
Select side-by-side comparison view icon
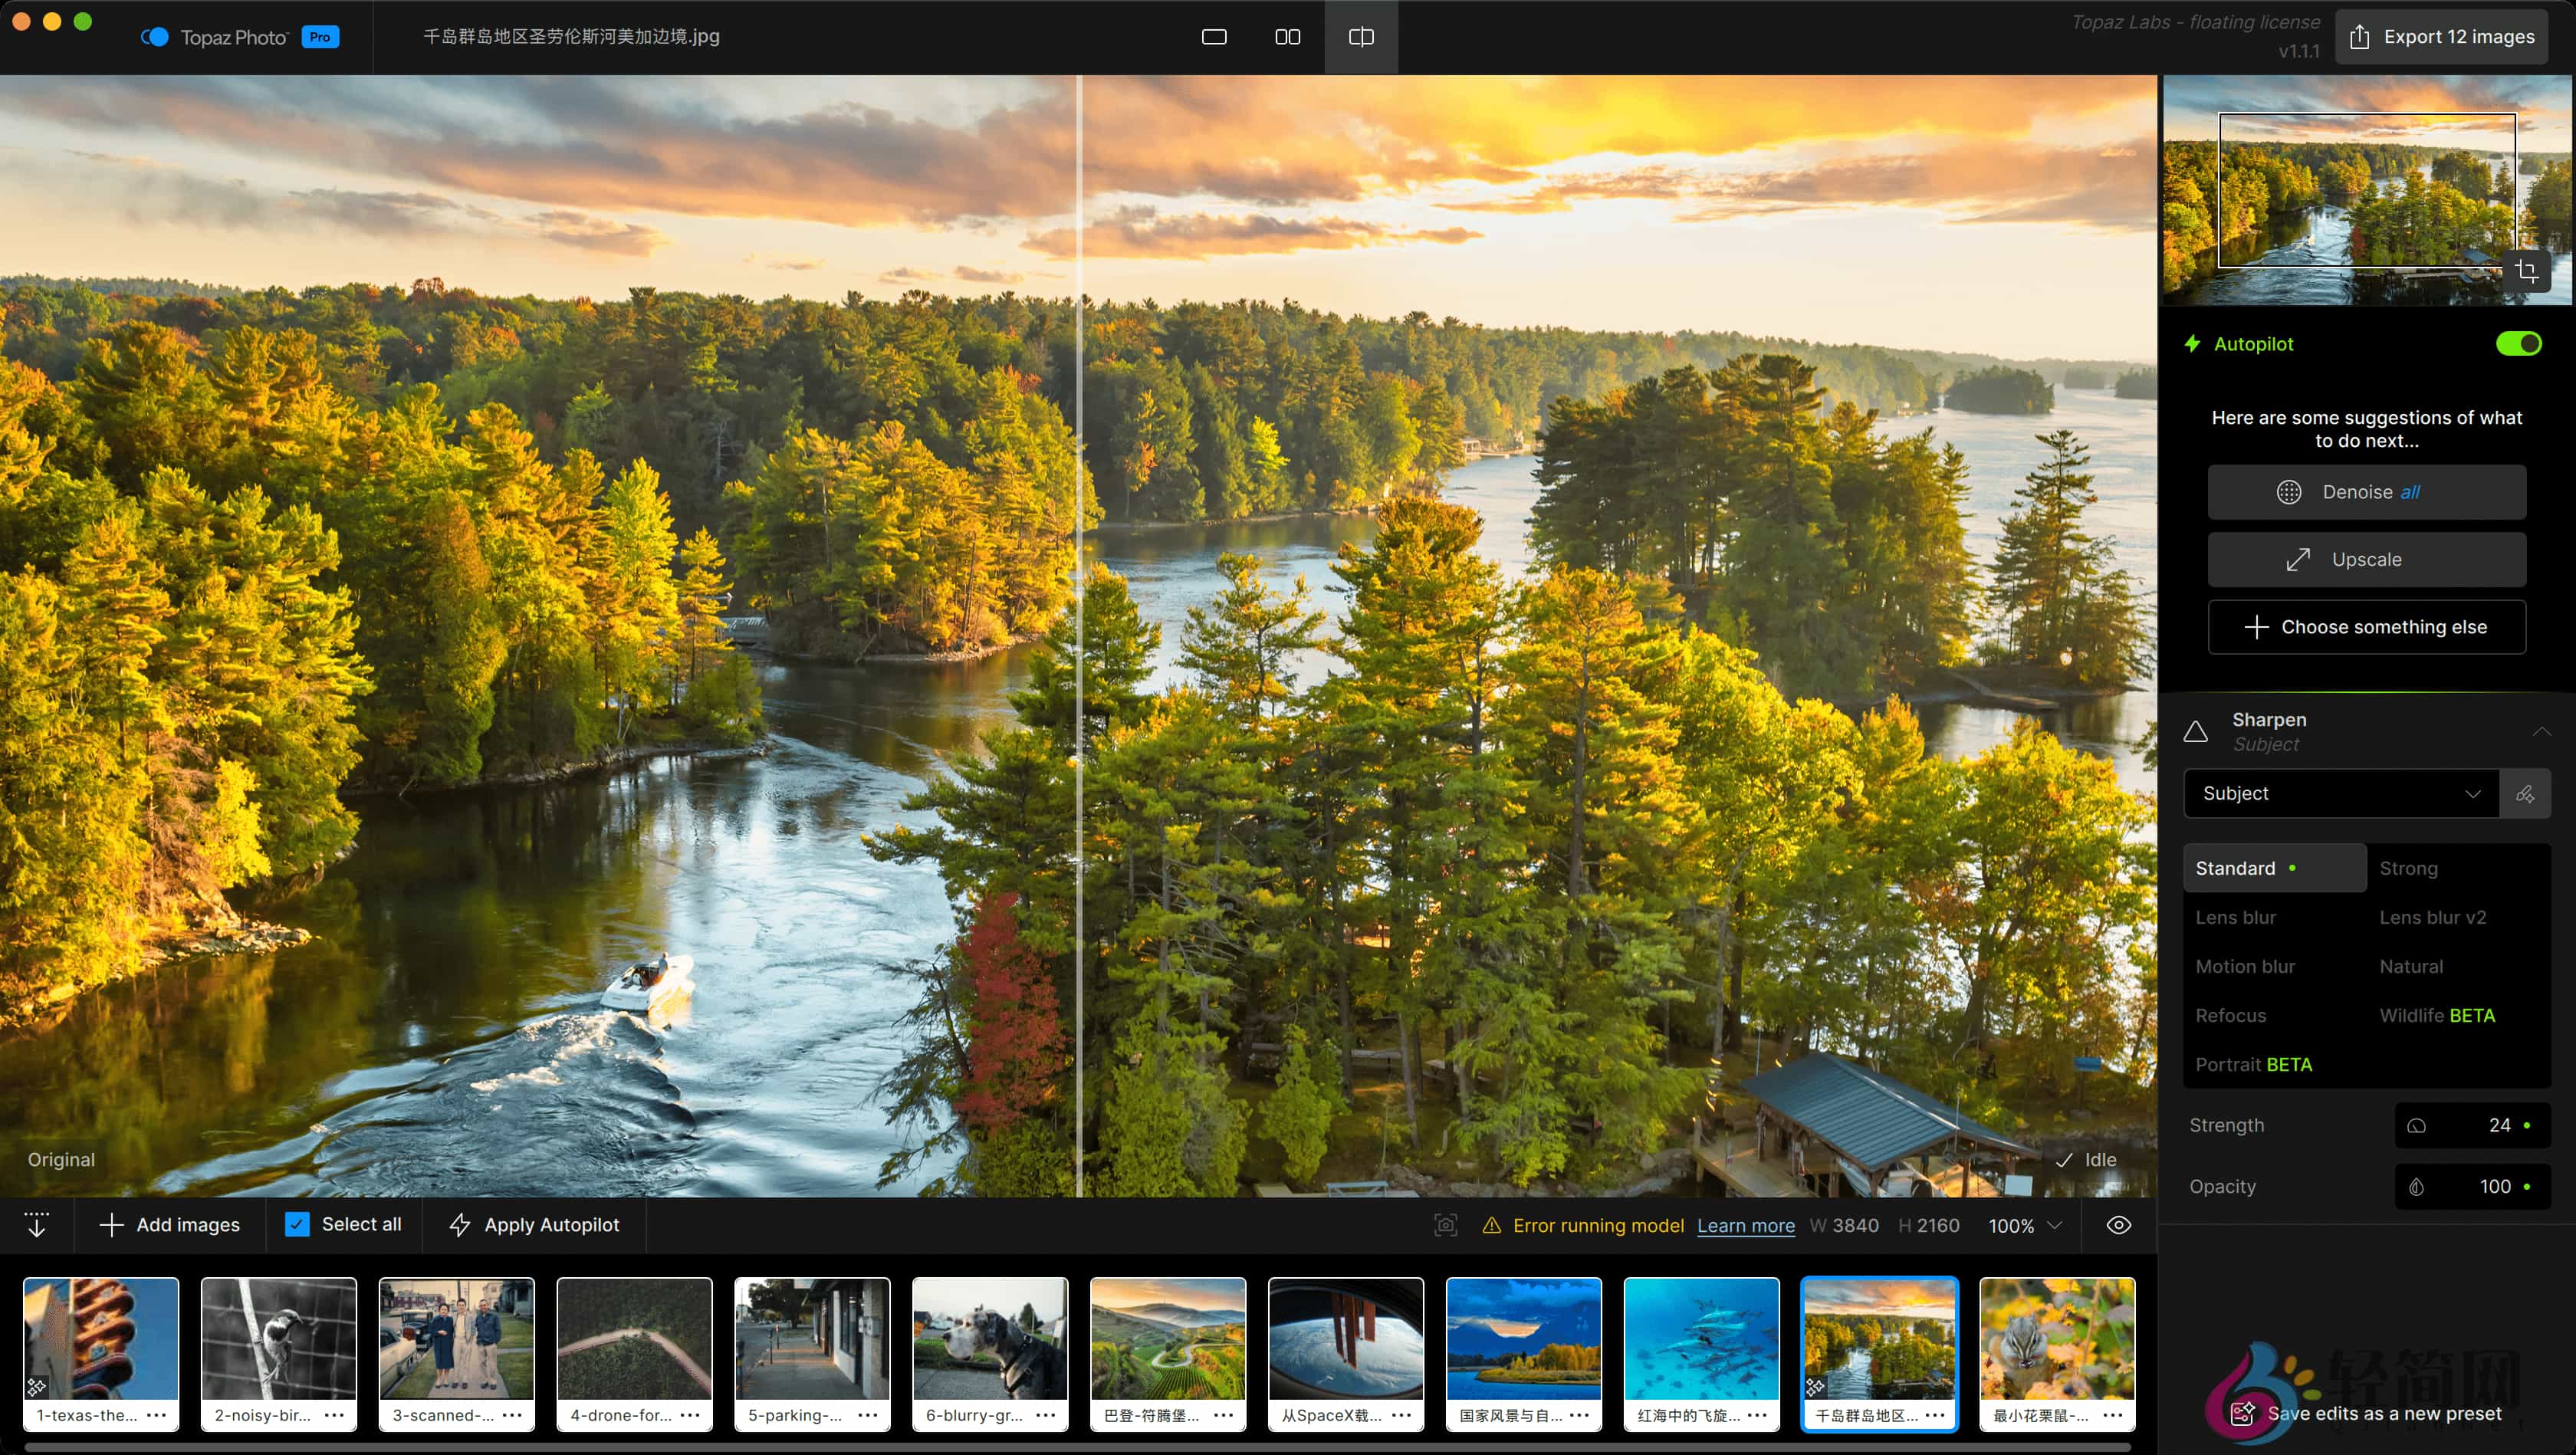click(x=1287, y=37)
